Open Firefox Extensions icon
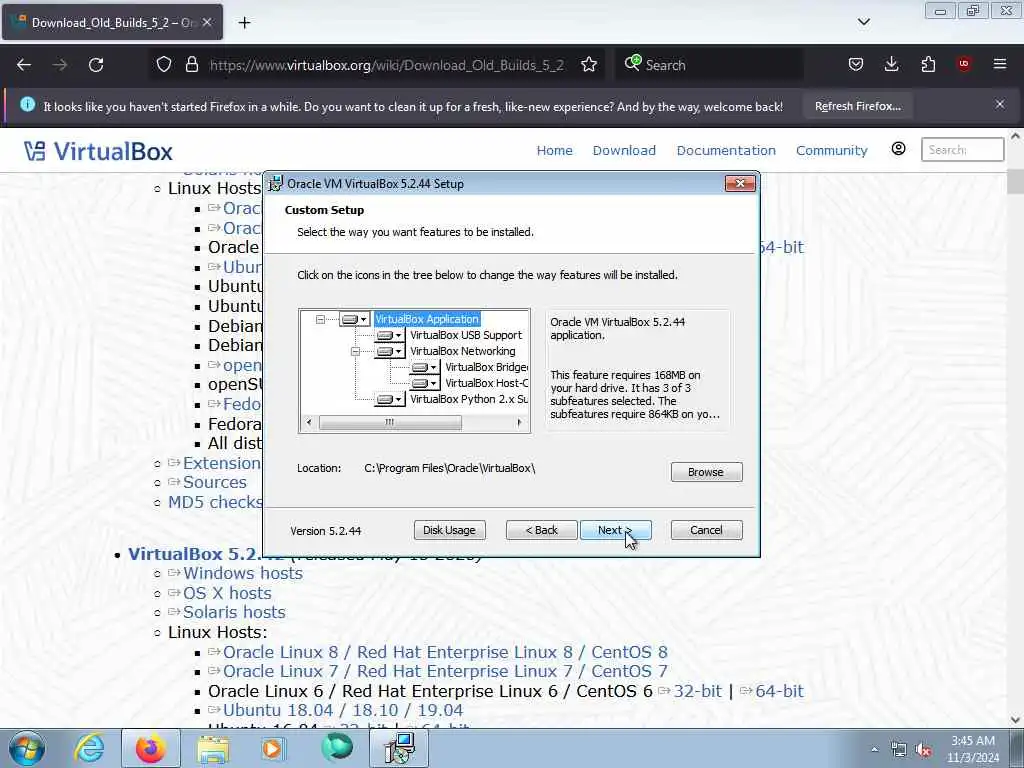Viewport: 1024px width, 768px height. tap(928, 65)
